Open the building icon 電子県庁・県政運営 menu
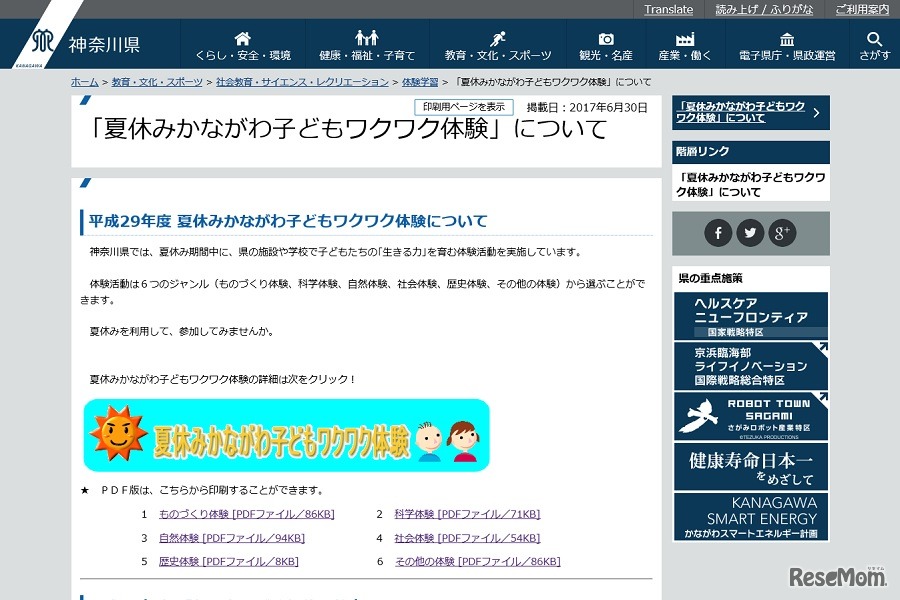900x600 pixels. pyautogui.click(x=787, y=45)
